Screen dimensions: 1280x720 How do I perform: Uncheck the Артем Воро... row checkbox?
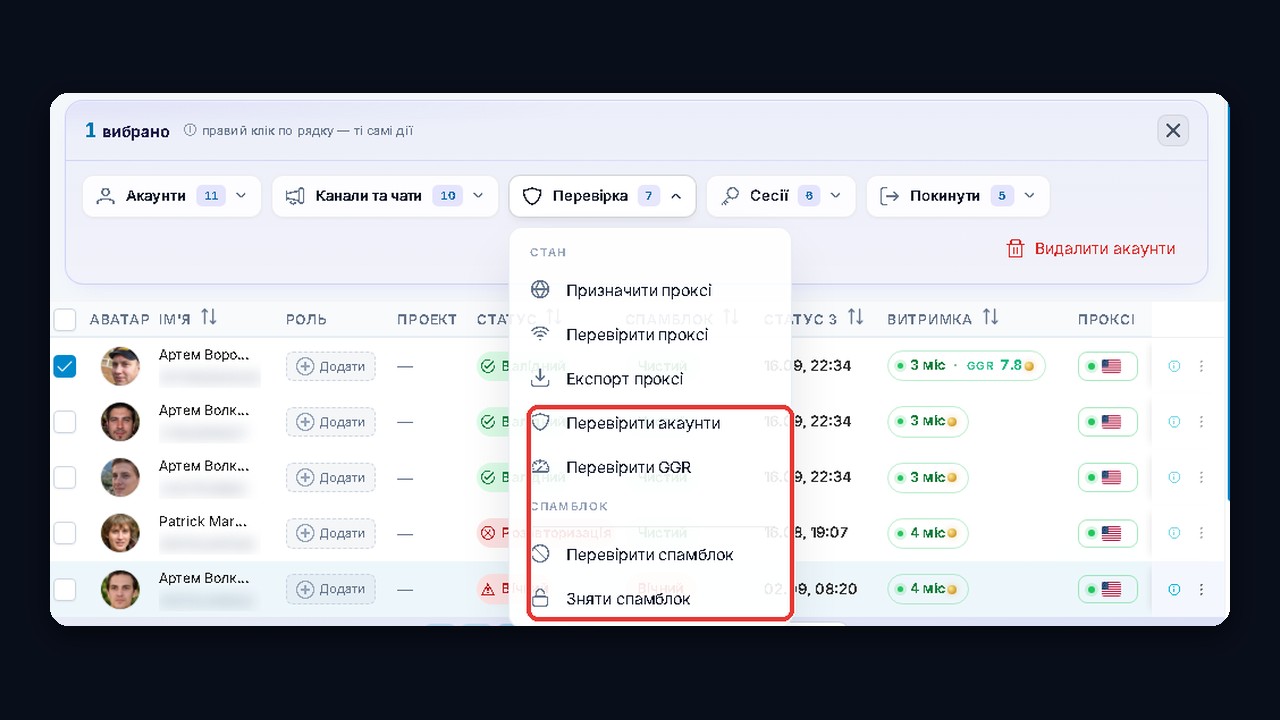point(65,366)
